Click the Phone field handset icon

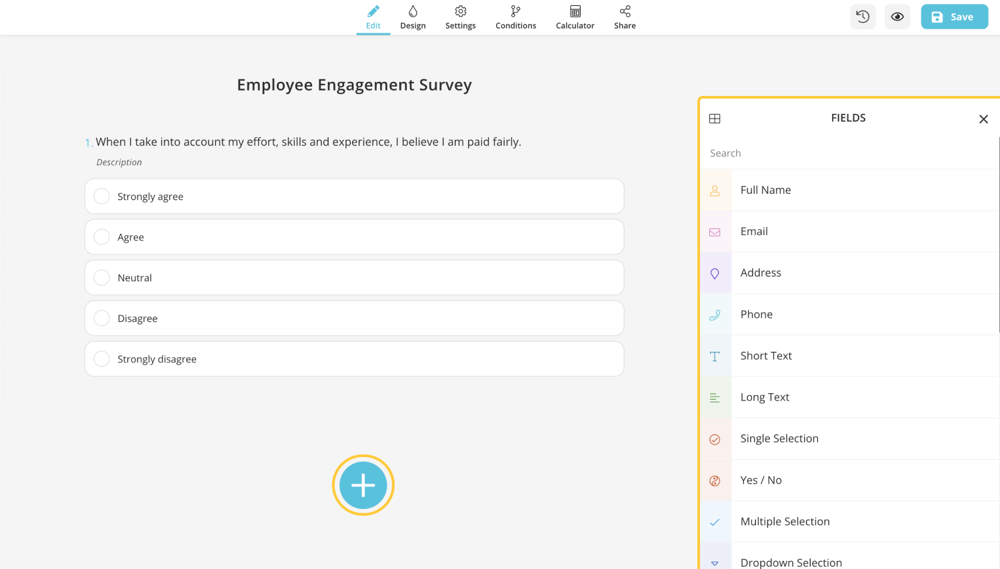point(715,315)
